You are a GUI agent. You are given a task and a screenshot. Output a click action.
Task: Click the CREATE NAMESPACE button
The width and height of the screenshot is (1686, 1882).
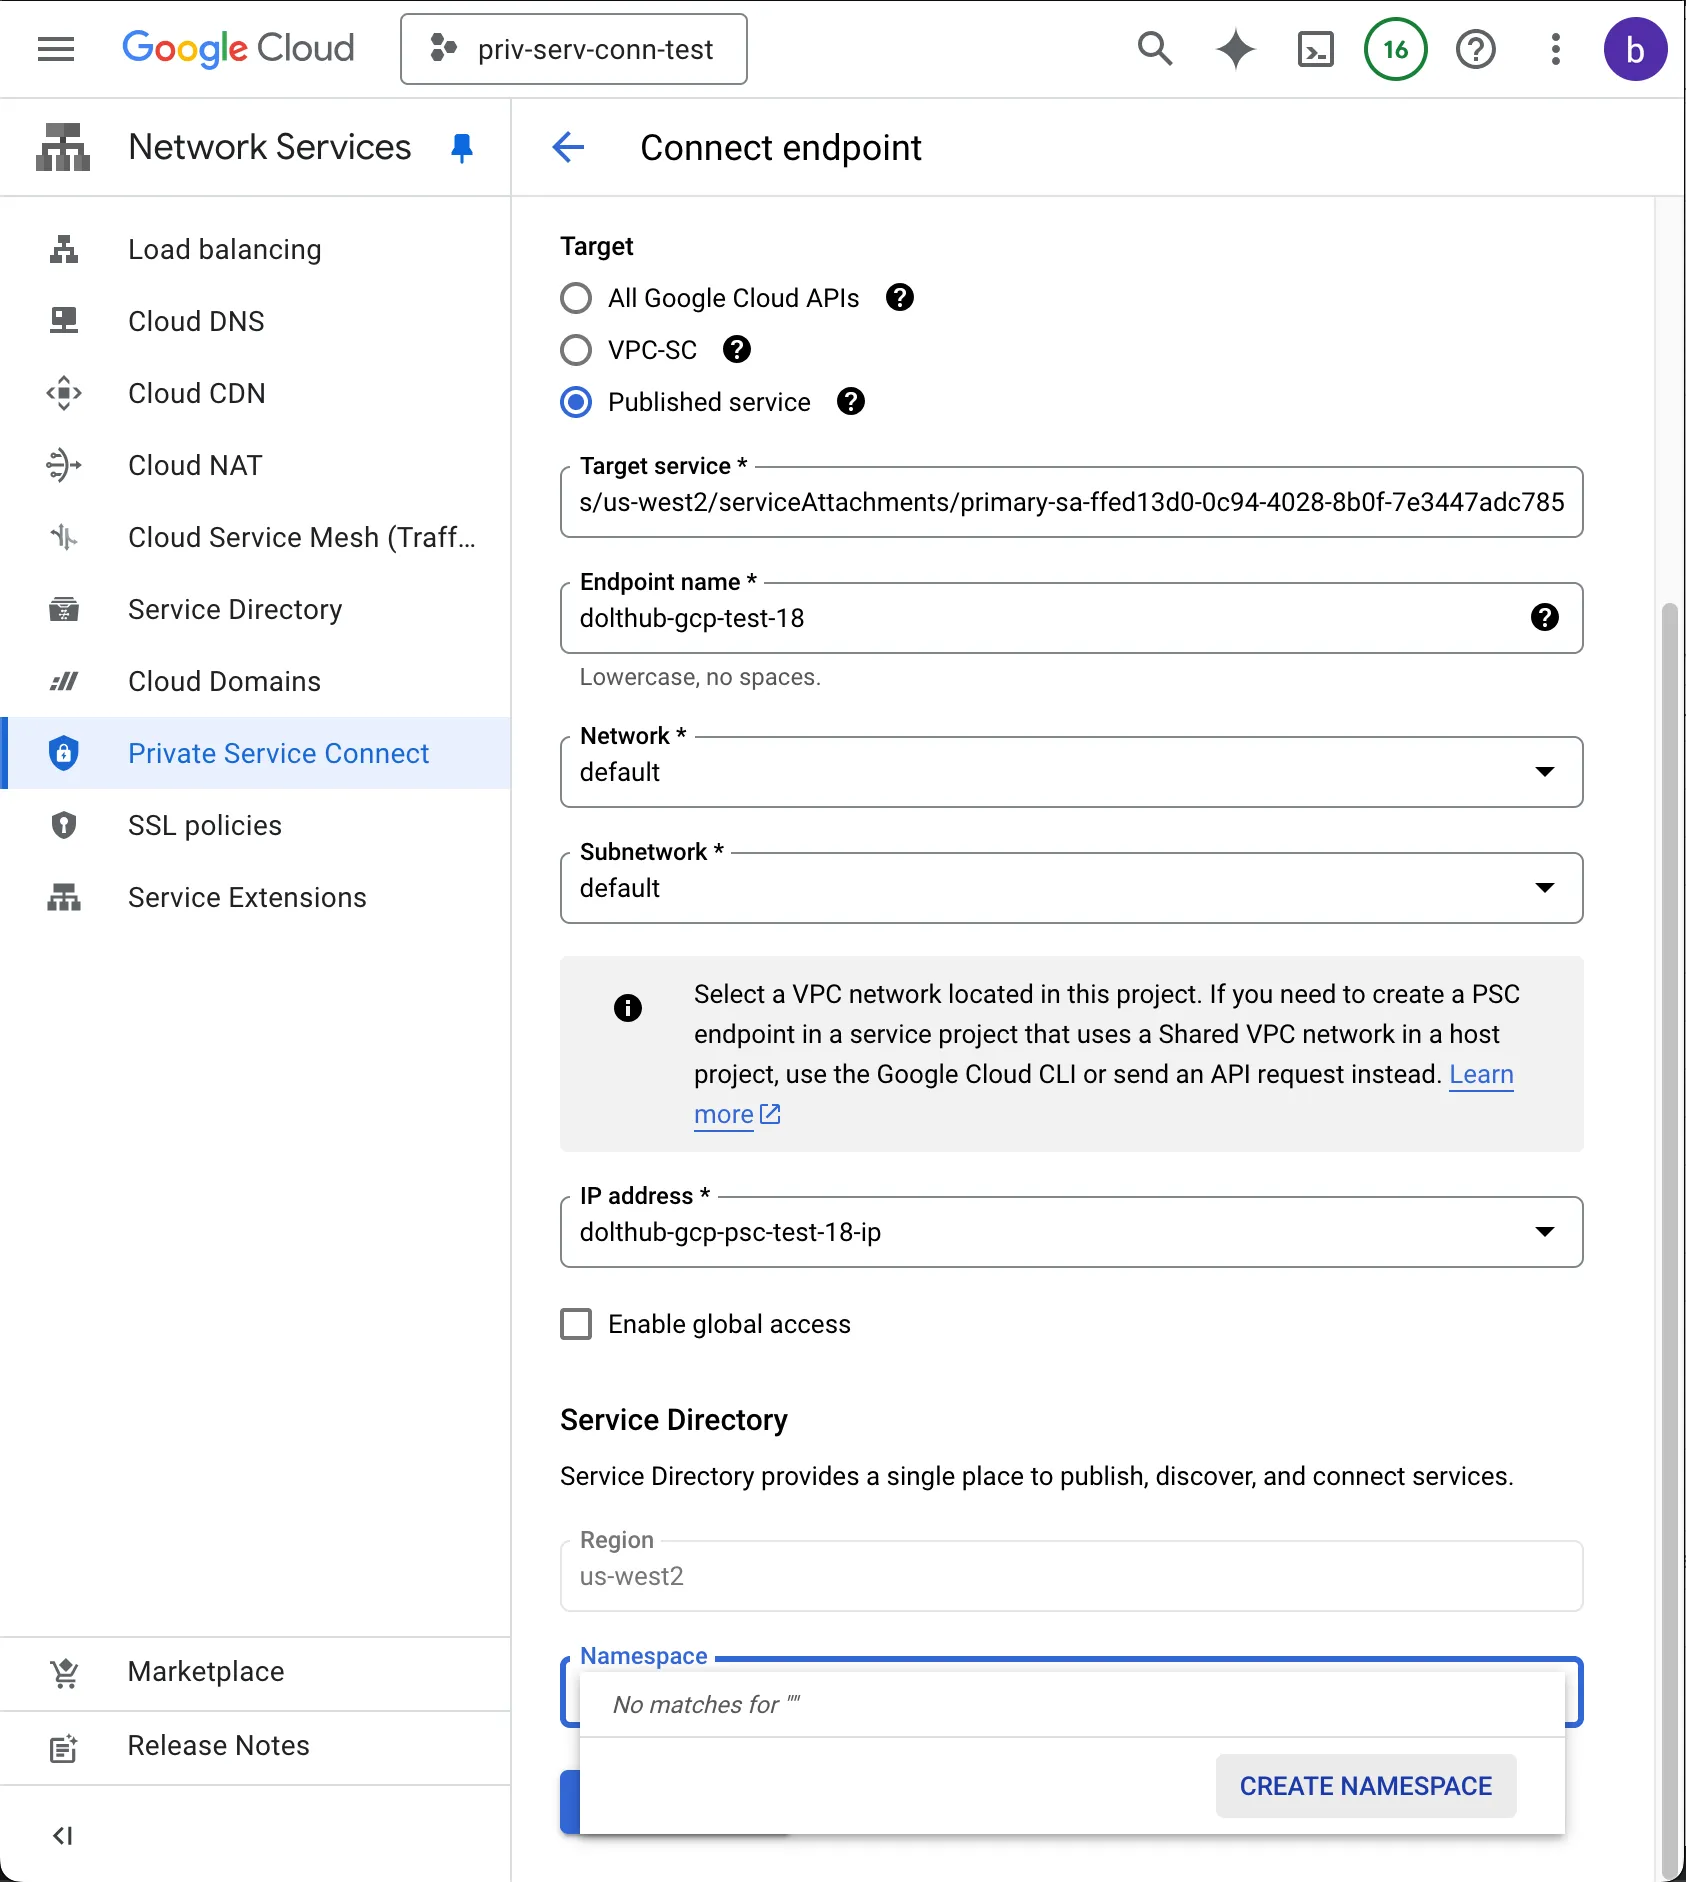(1365, 1786)
